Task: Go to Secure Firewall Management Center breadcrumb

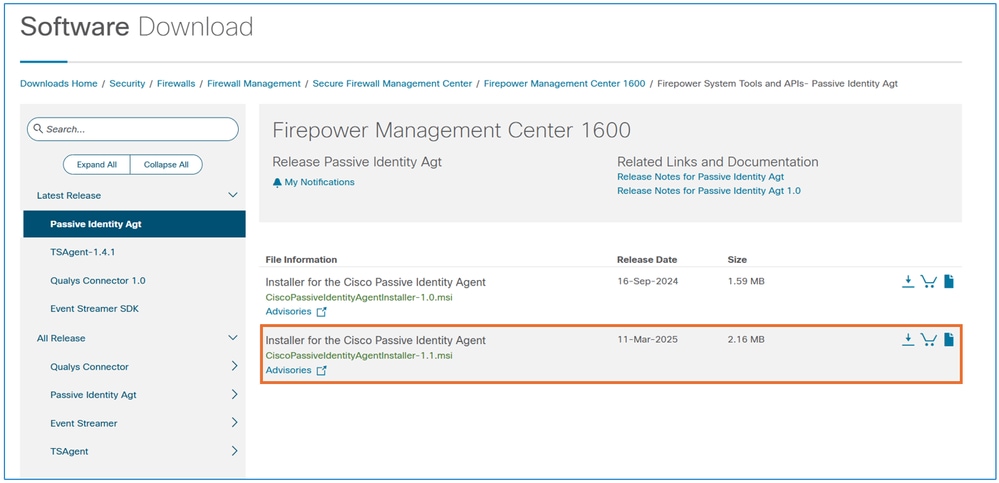Action: (x=392, y=83)
